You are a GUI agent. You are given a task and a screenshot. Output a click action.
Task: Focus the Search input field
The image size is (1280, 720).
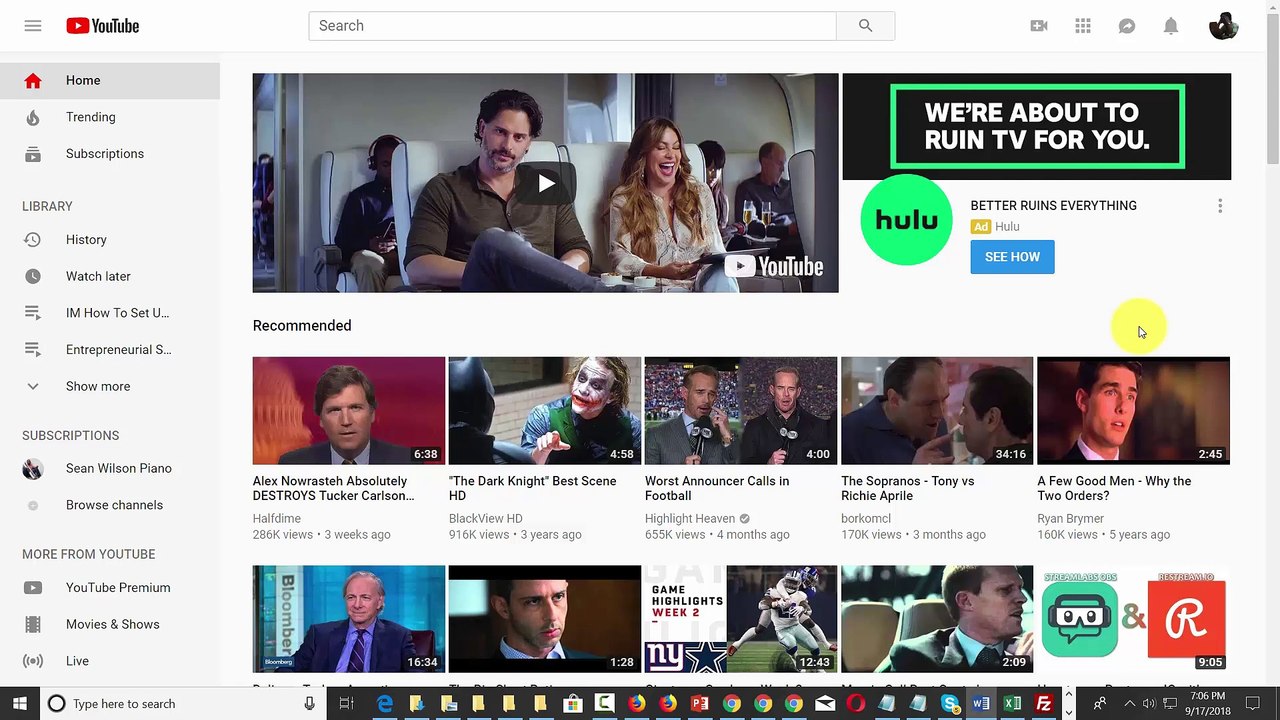point(572,26)
